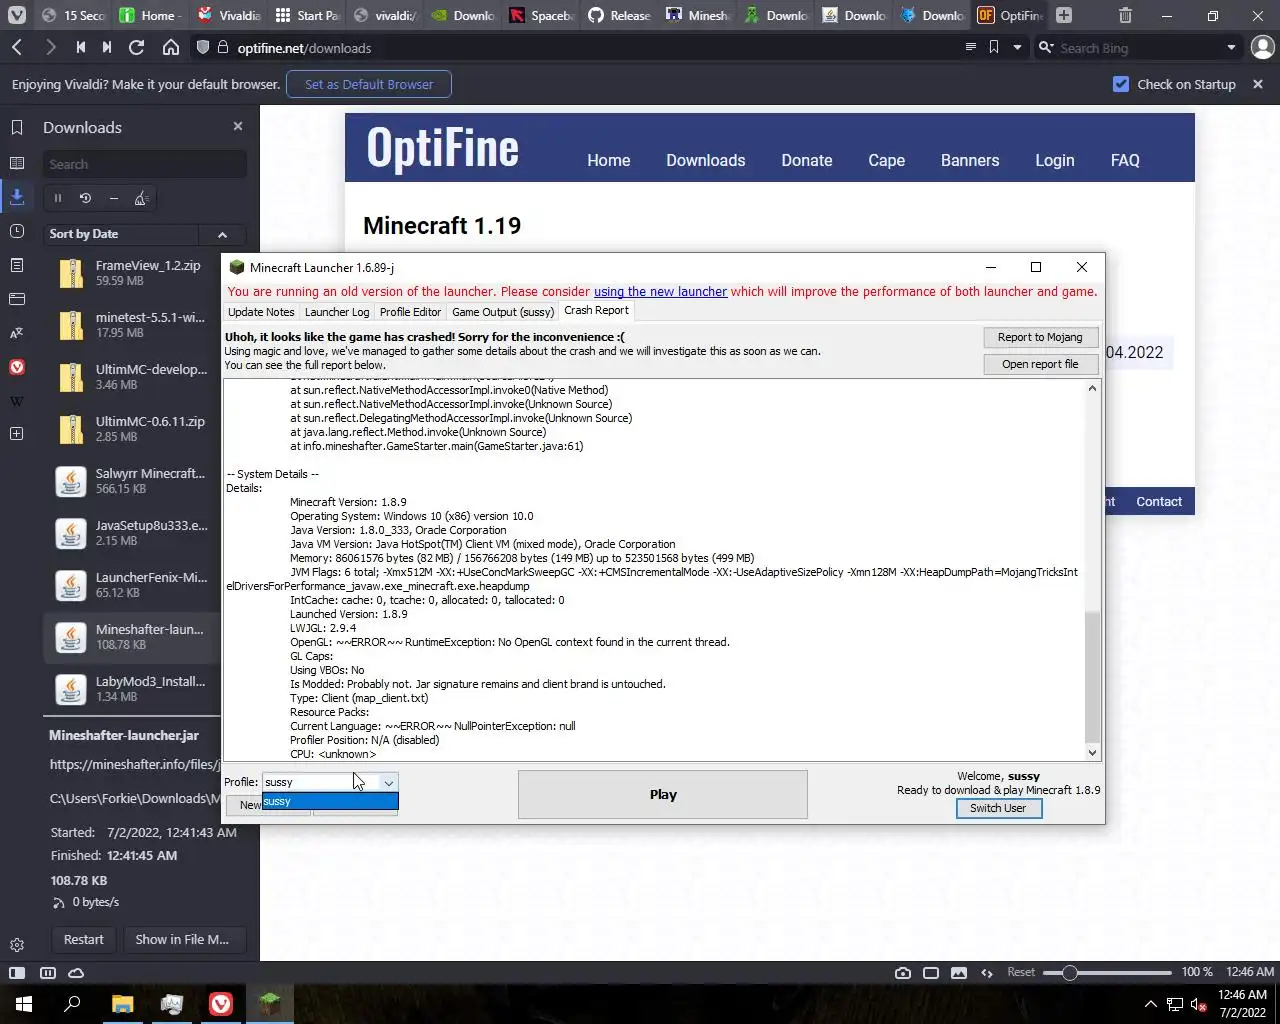Viewport: 1280px width, 1024px height.
Task: Open closed tabs trash can
Action: pyautogui.click(x=1125, y=15)
